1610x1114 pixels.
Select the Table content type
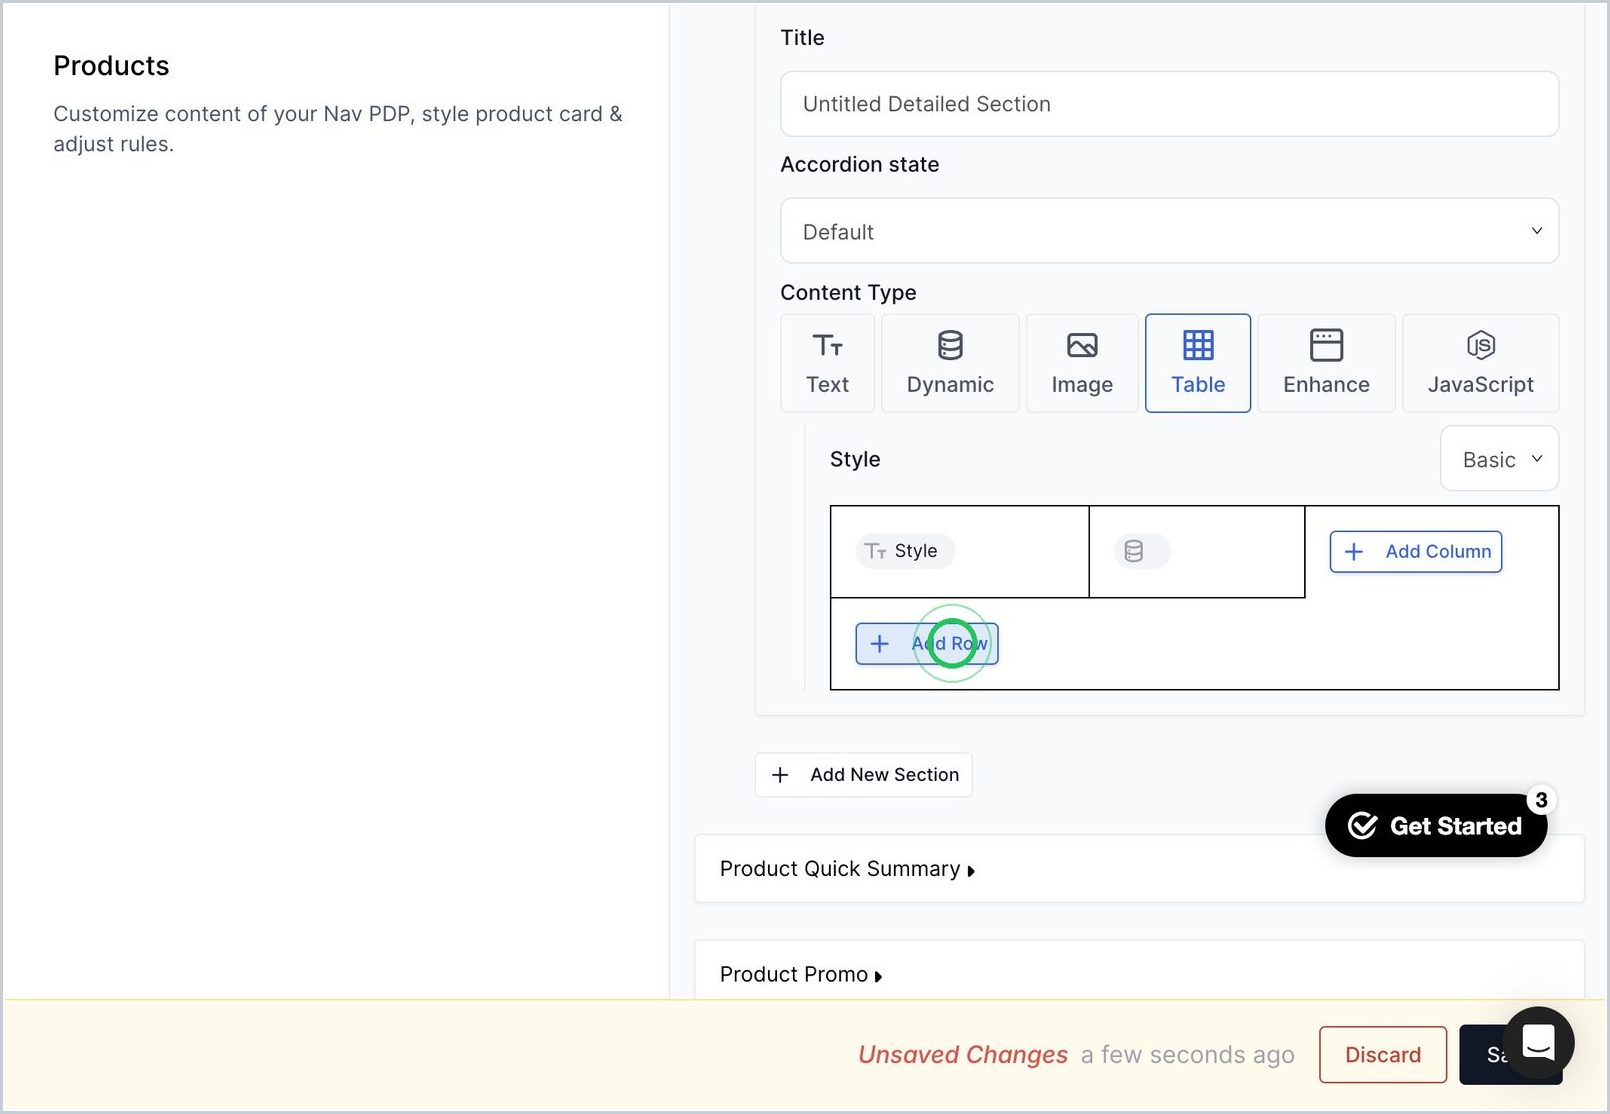click(x=1198, y=363)
